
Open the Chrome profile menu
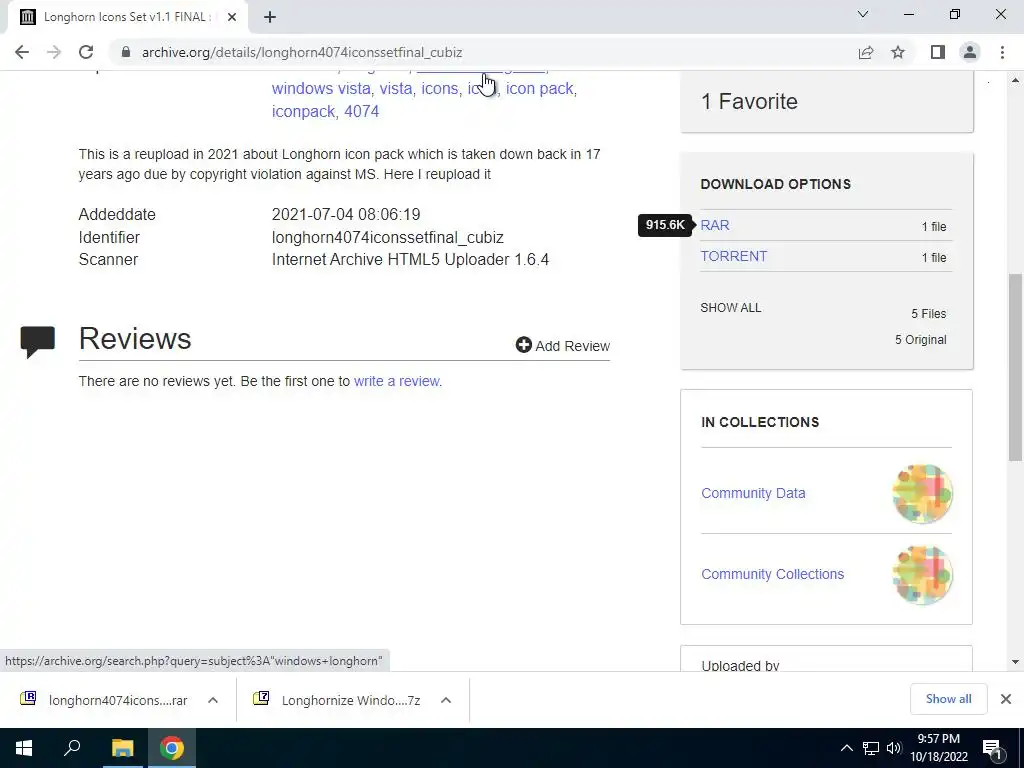(970, 52)
